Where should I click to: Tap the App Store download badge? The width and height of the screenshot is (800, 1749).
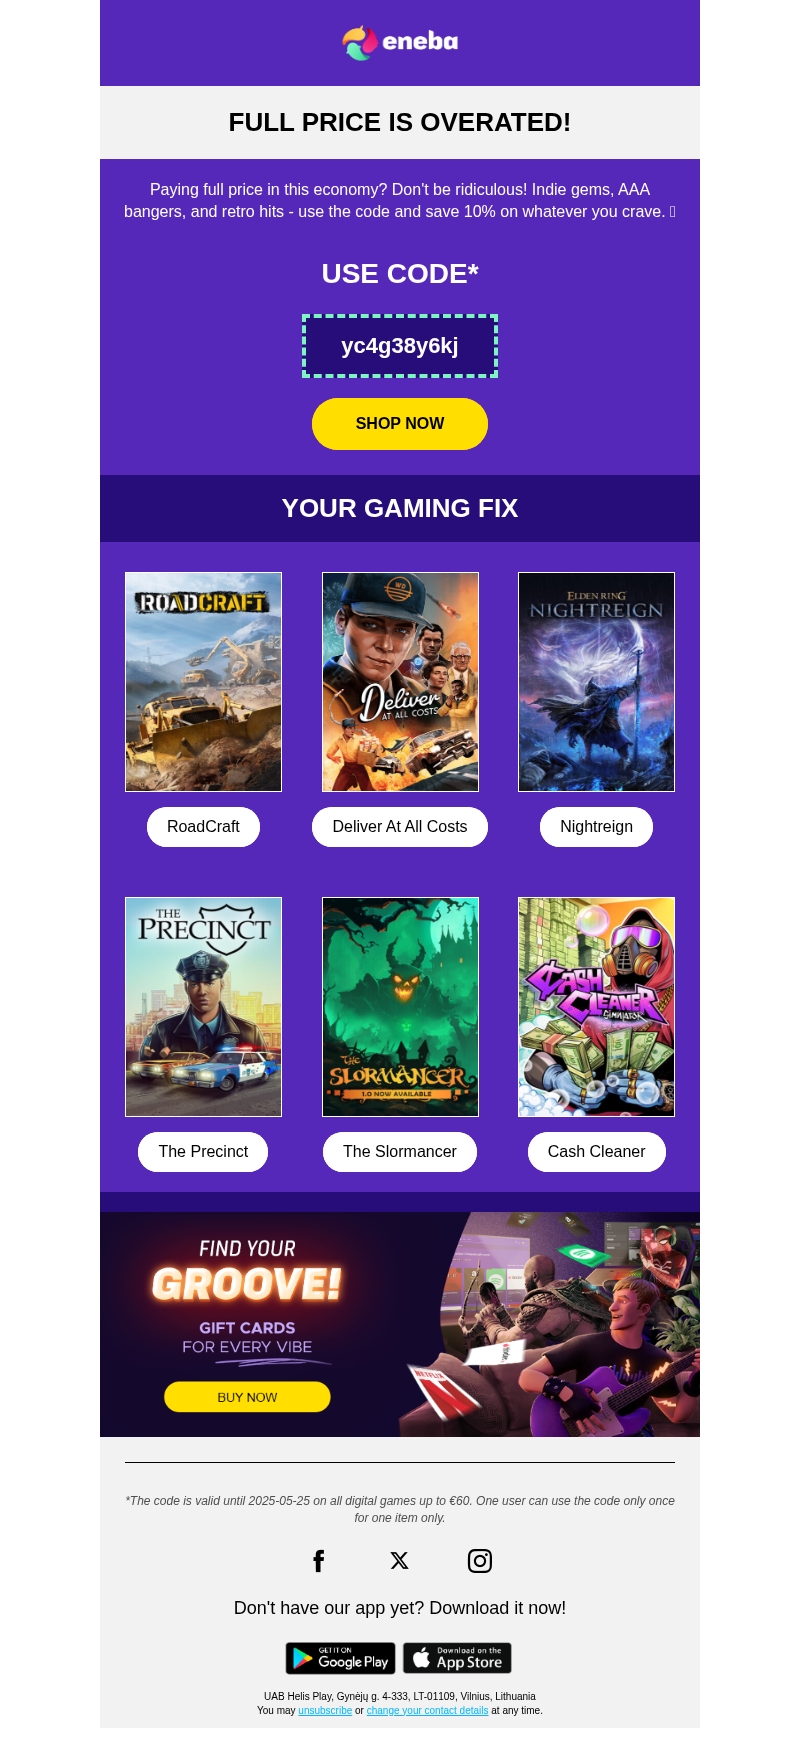click(457, 1658)
